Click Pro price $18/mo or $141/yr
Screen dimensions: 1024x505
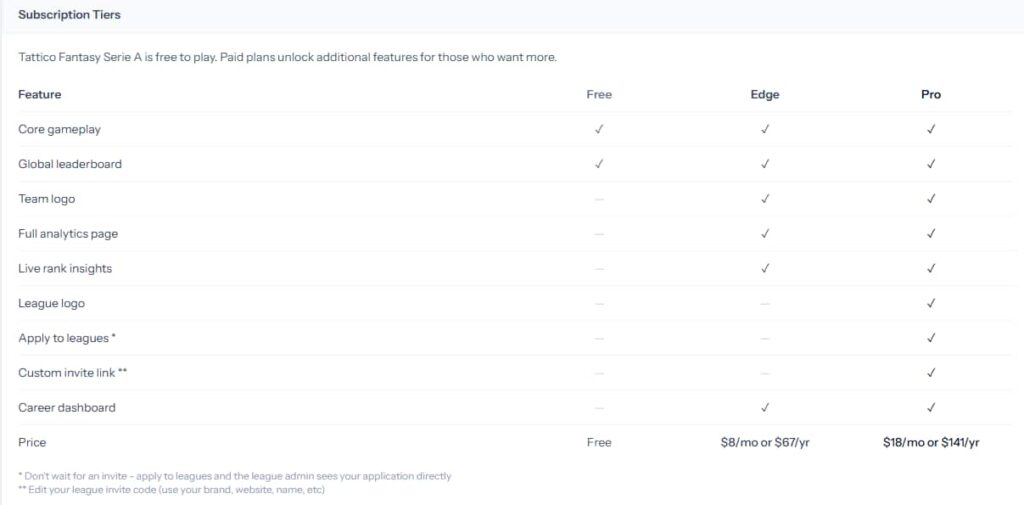931,442
